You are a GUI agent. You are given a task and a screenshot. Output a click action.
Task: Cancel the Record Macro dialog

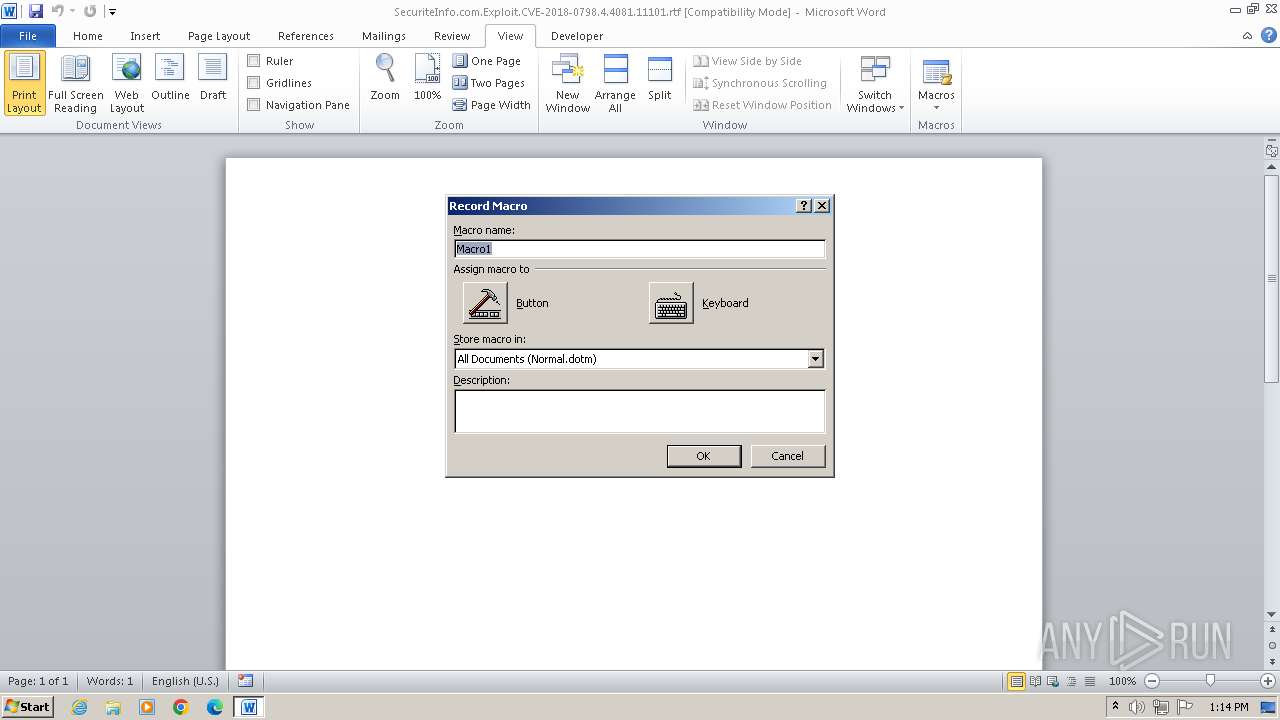coord(787,456)
